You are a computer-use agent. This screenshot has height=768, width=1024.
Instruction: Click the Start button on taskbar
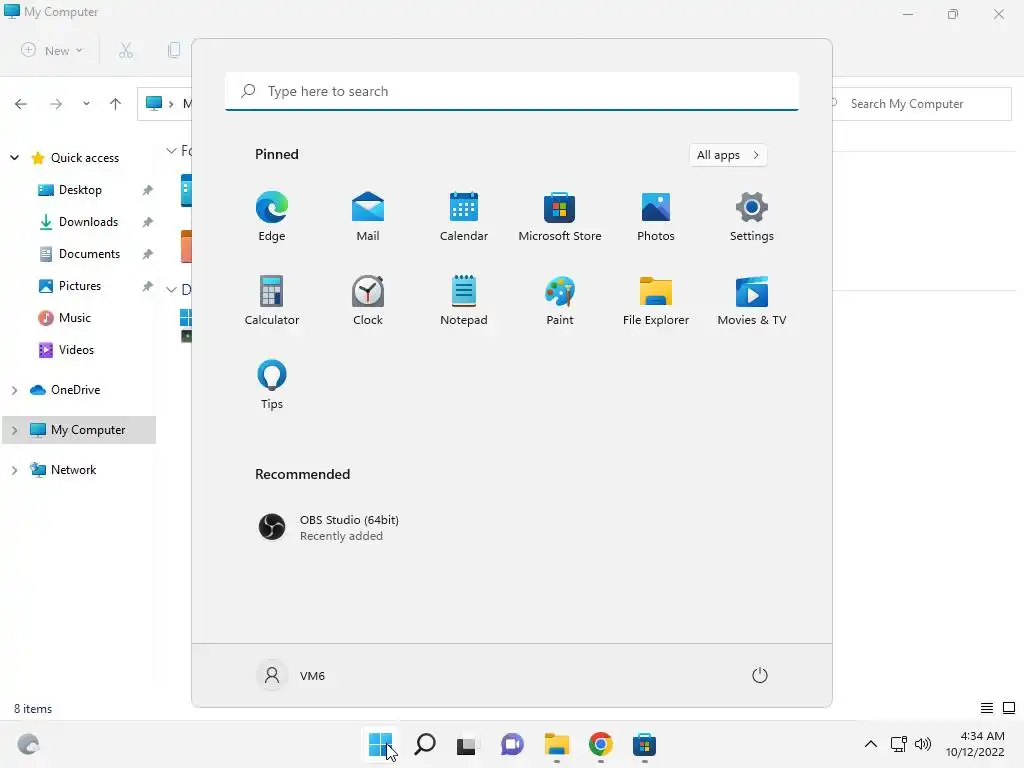coord(381,744)
